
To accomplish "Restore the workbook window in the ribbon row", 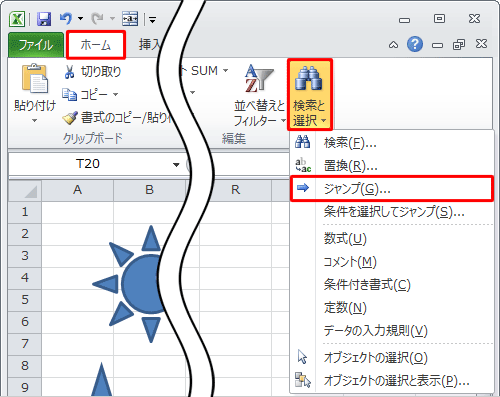I will pyautogui.click(x=459, y=44).
